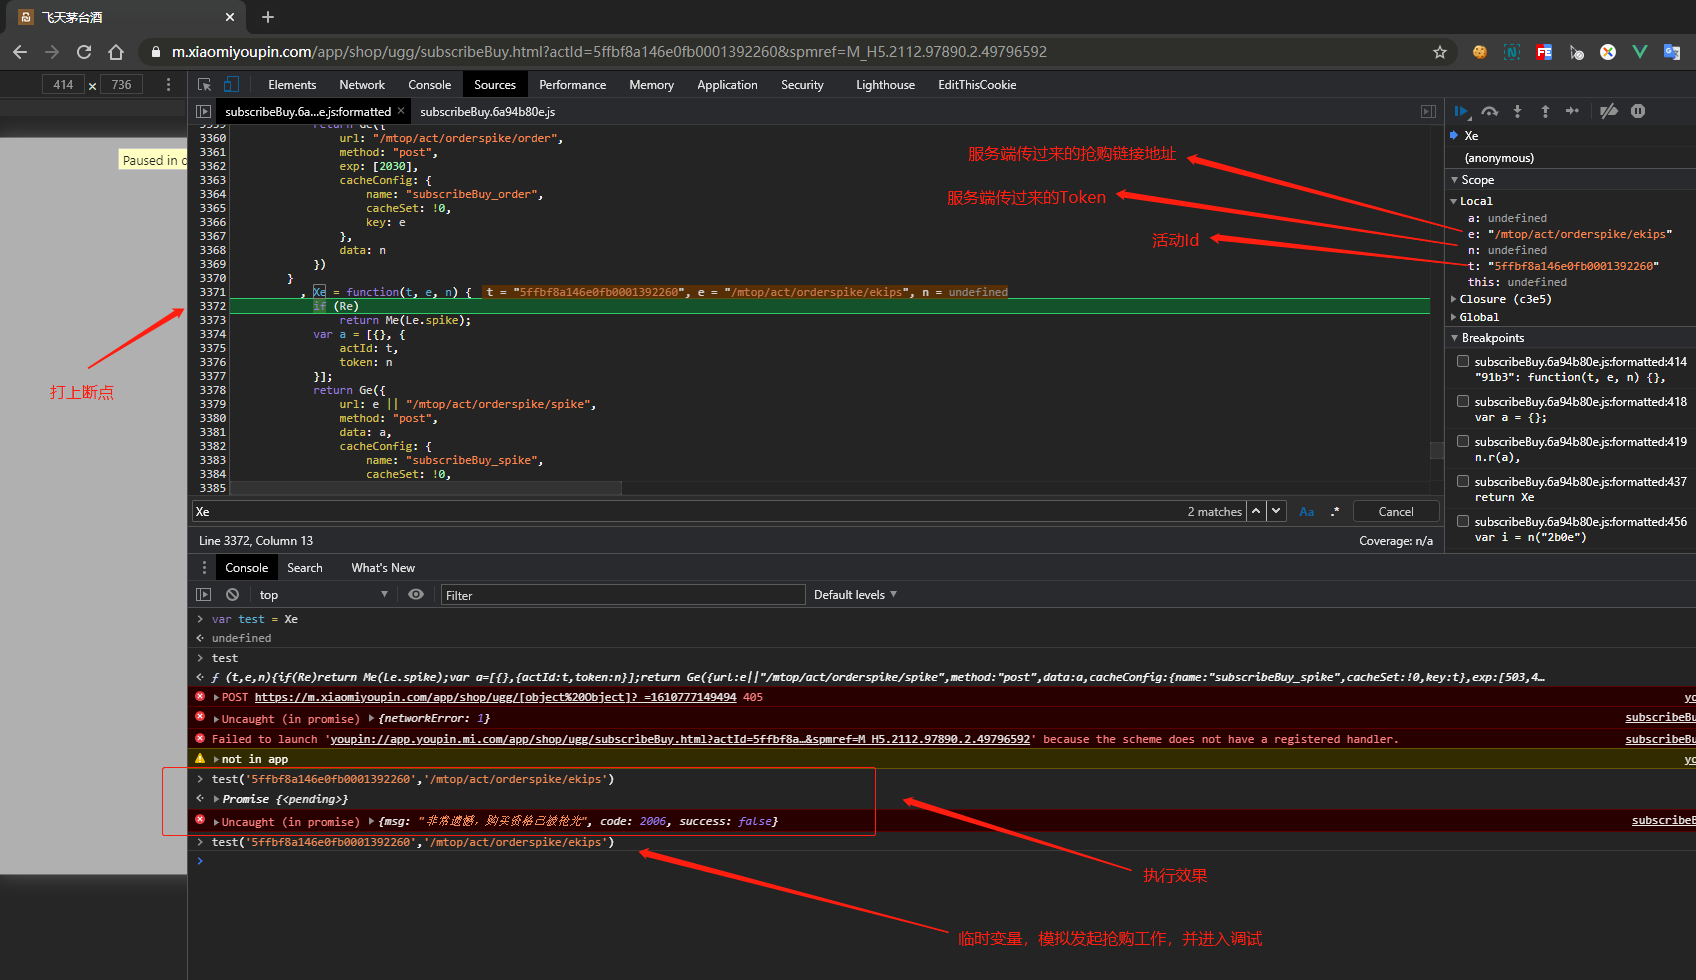This screenshot has height=980, width=1696.
Task: Select the inspect element picker tool
Action: 204,85
